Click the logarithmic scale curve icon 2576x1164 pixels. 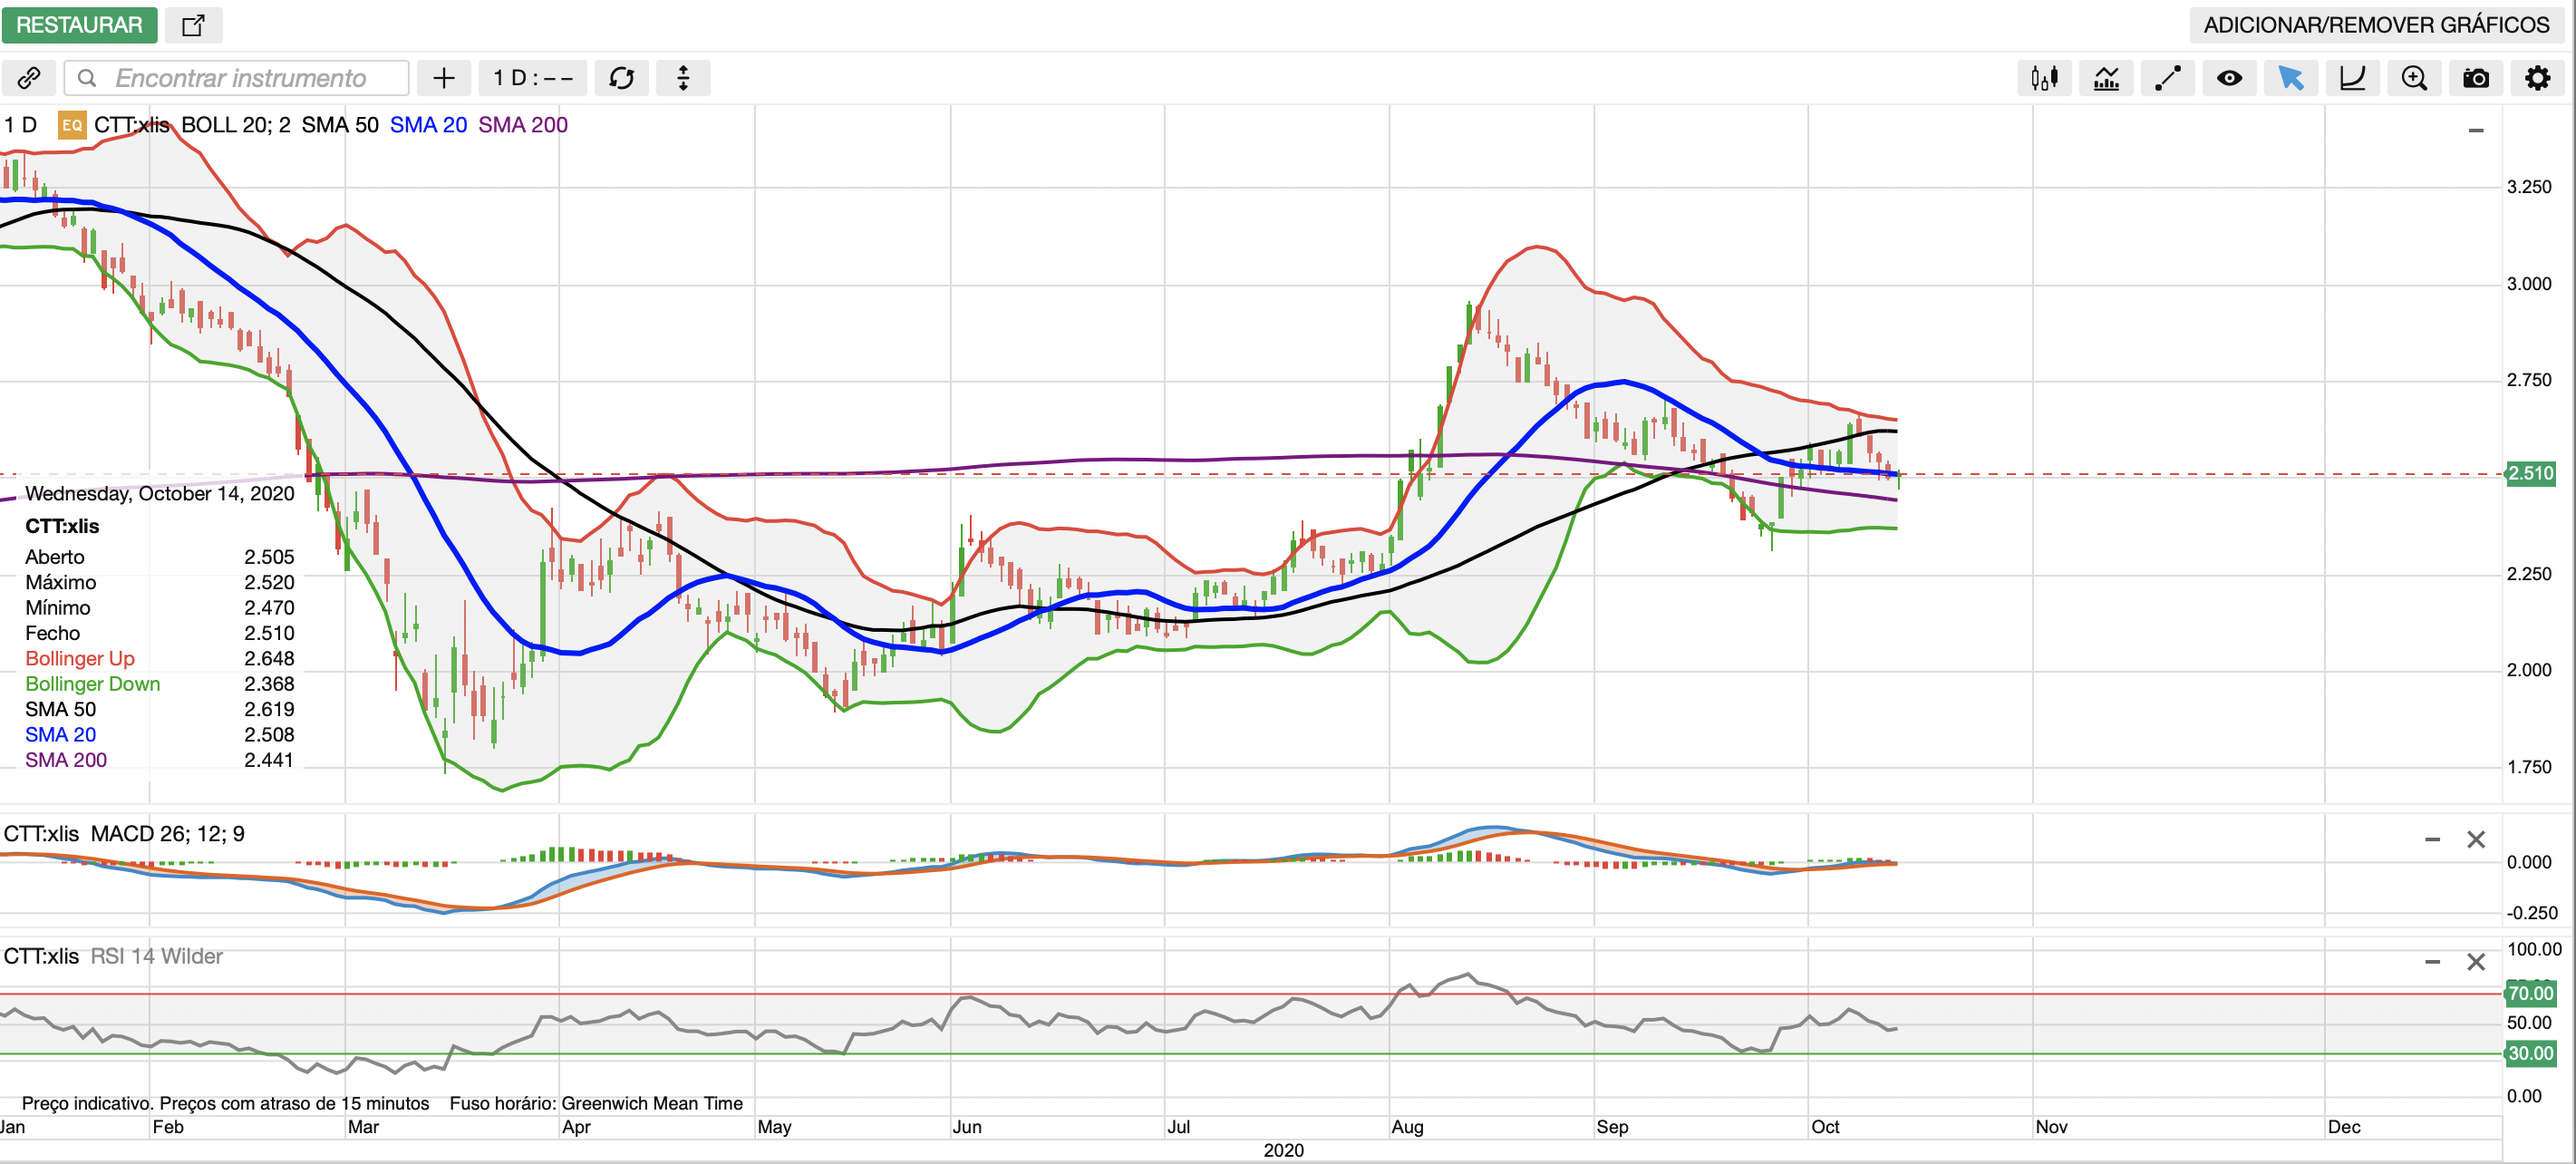[2352, 78]
